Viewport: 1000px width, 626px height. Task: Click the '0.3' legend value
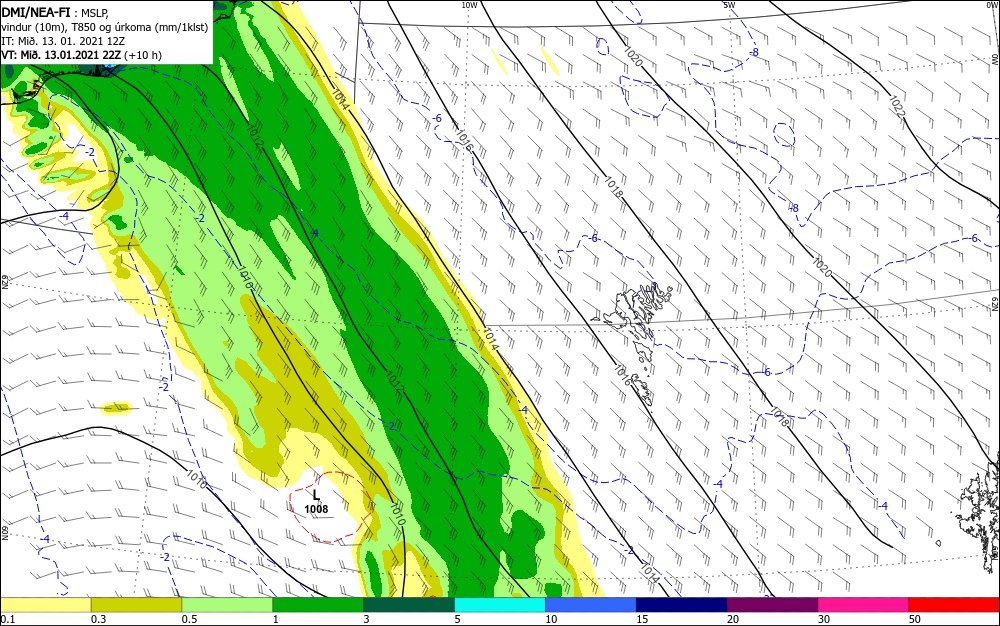[98, 619]
